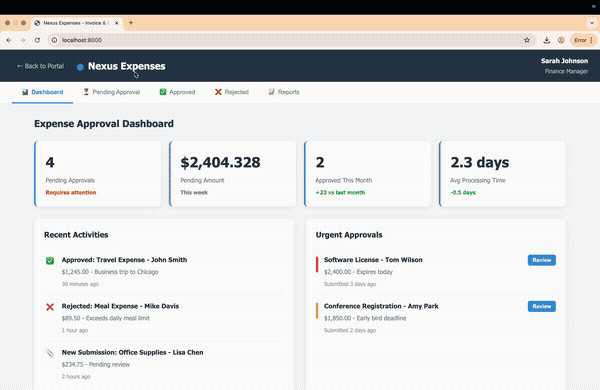Click the $2,404.328 Pending Amount card

(233, 174)
